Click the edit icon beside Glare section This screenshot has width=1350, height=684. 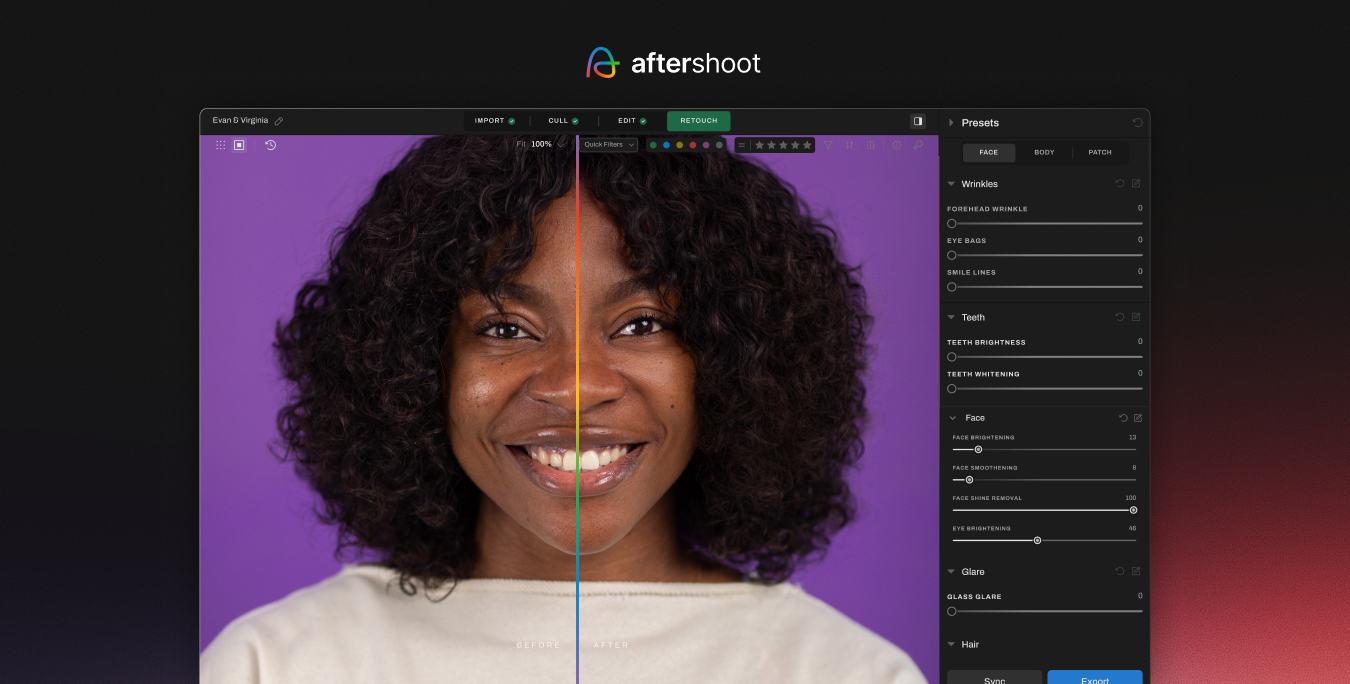1136,572
